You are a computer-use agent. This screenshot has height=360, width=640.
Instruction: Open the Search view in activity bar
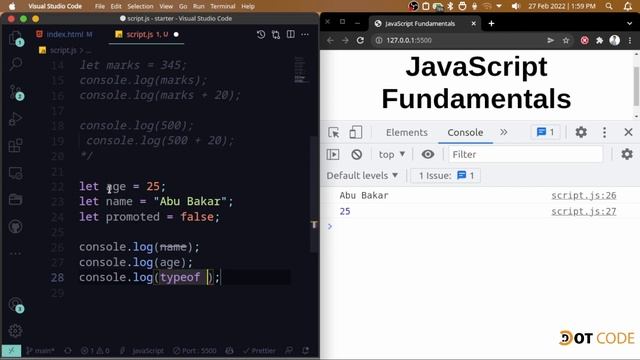click(x=16, y=64)
